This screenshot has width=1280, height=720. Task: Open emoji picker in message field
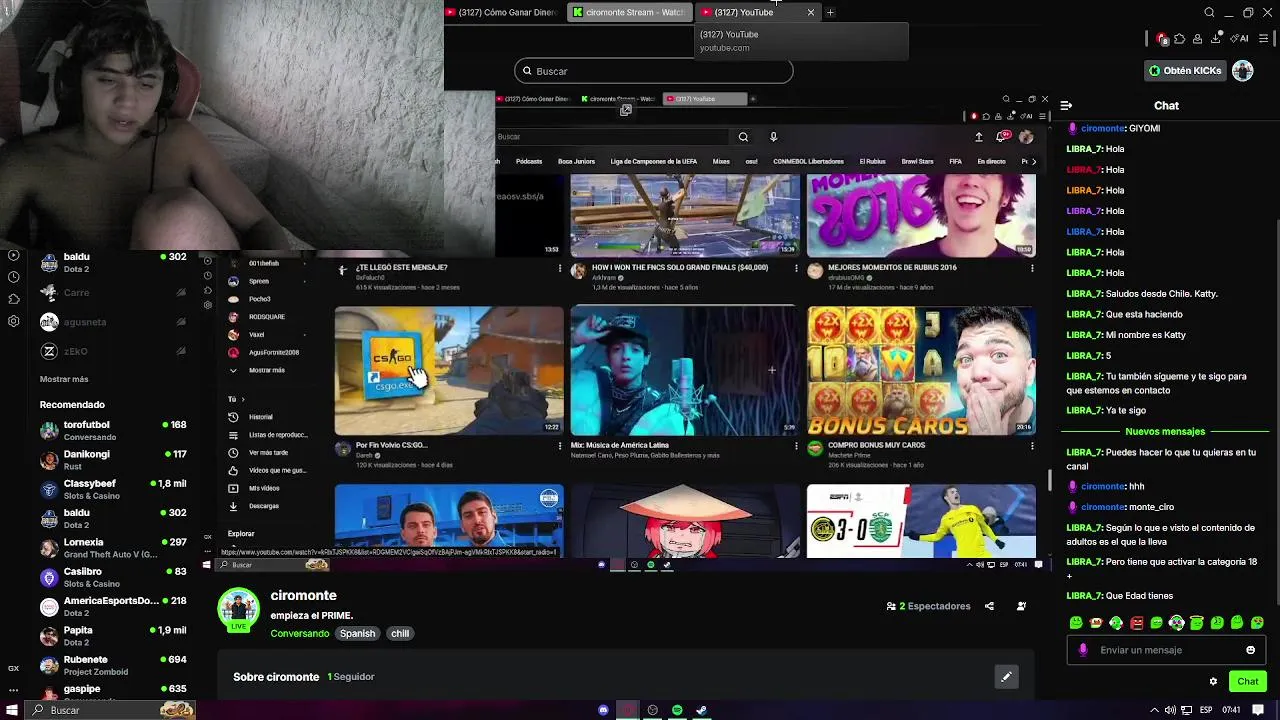coord(1250,650)
